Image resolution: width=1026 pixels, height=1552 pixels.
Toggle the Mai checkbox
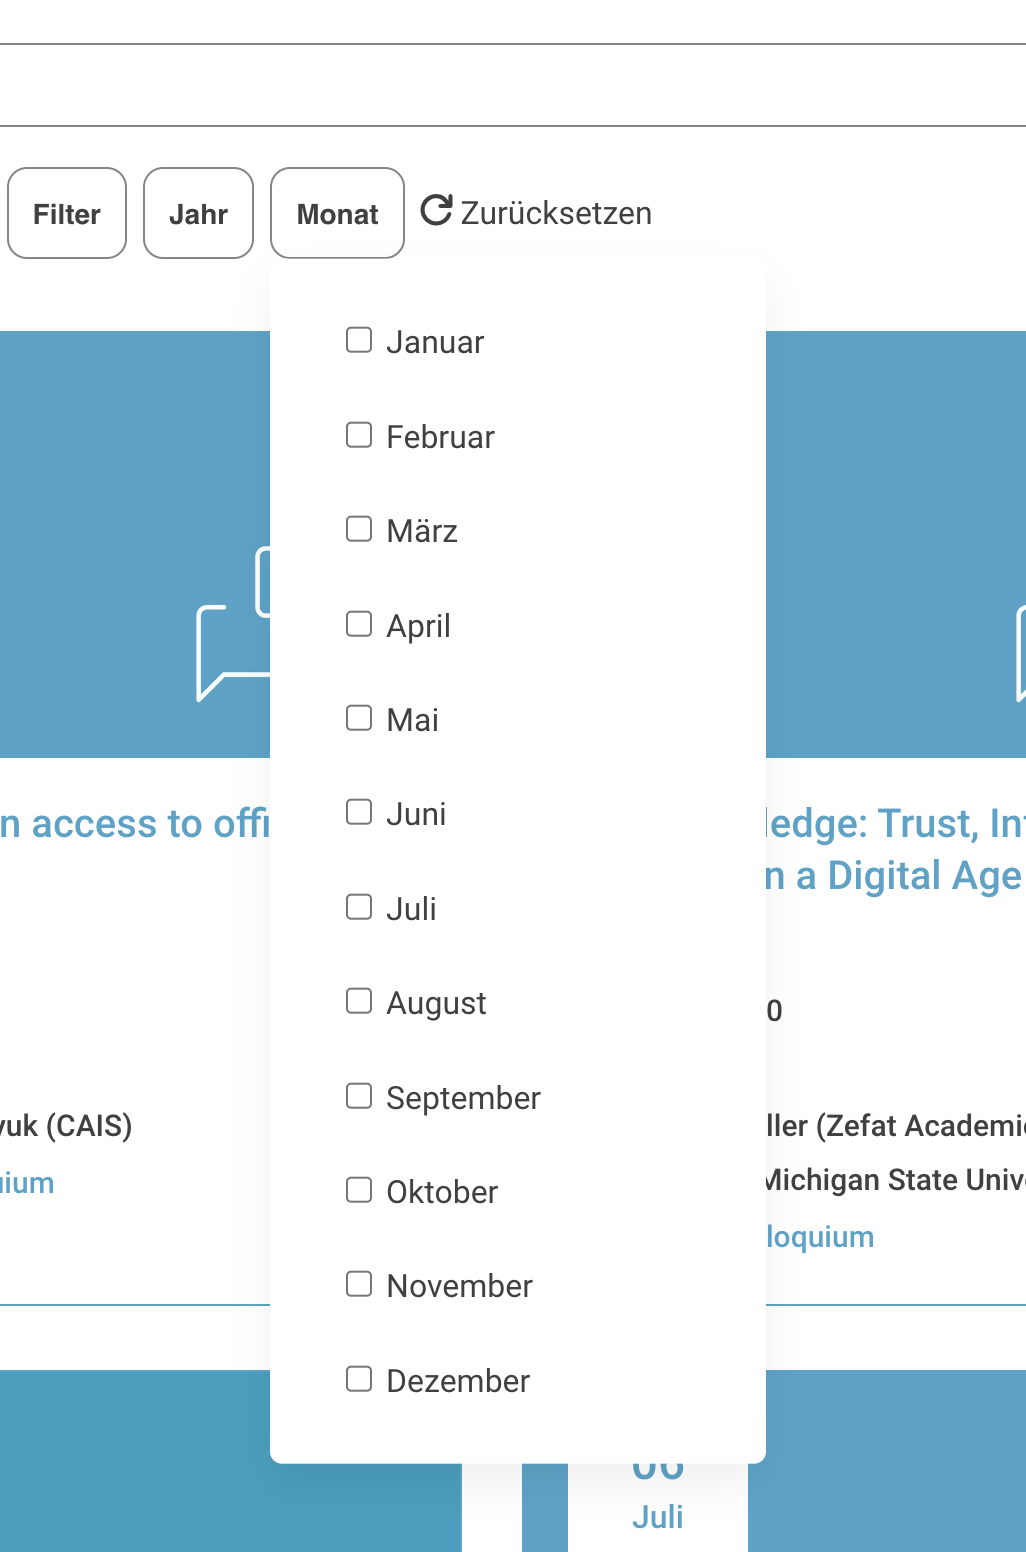[359, 718]
